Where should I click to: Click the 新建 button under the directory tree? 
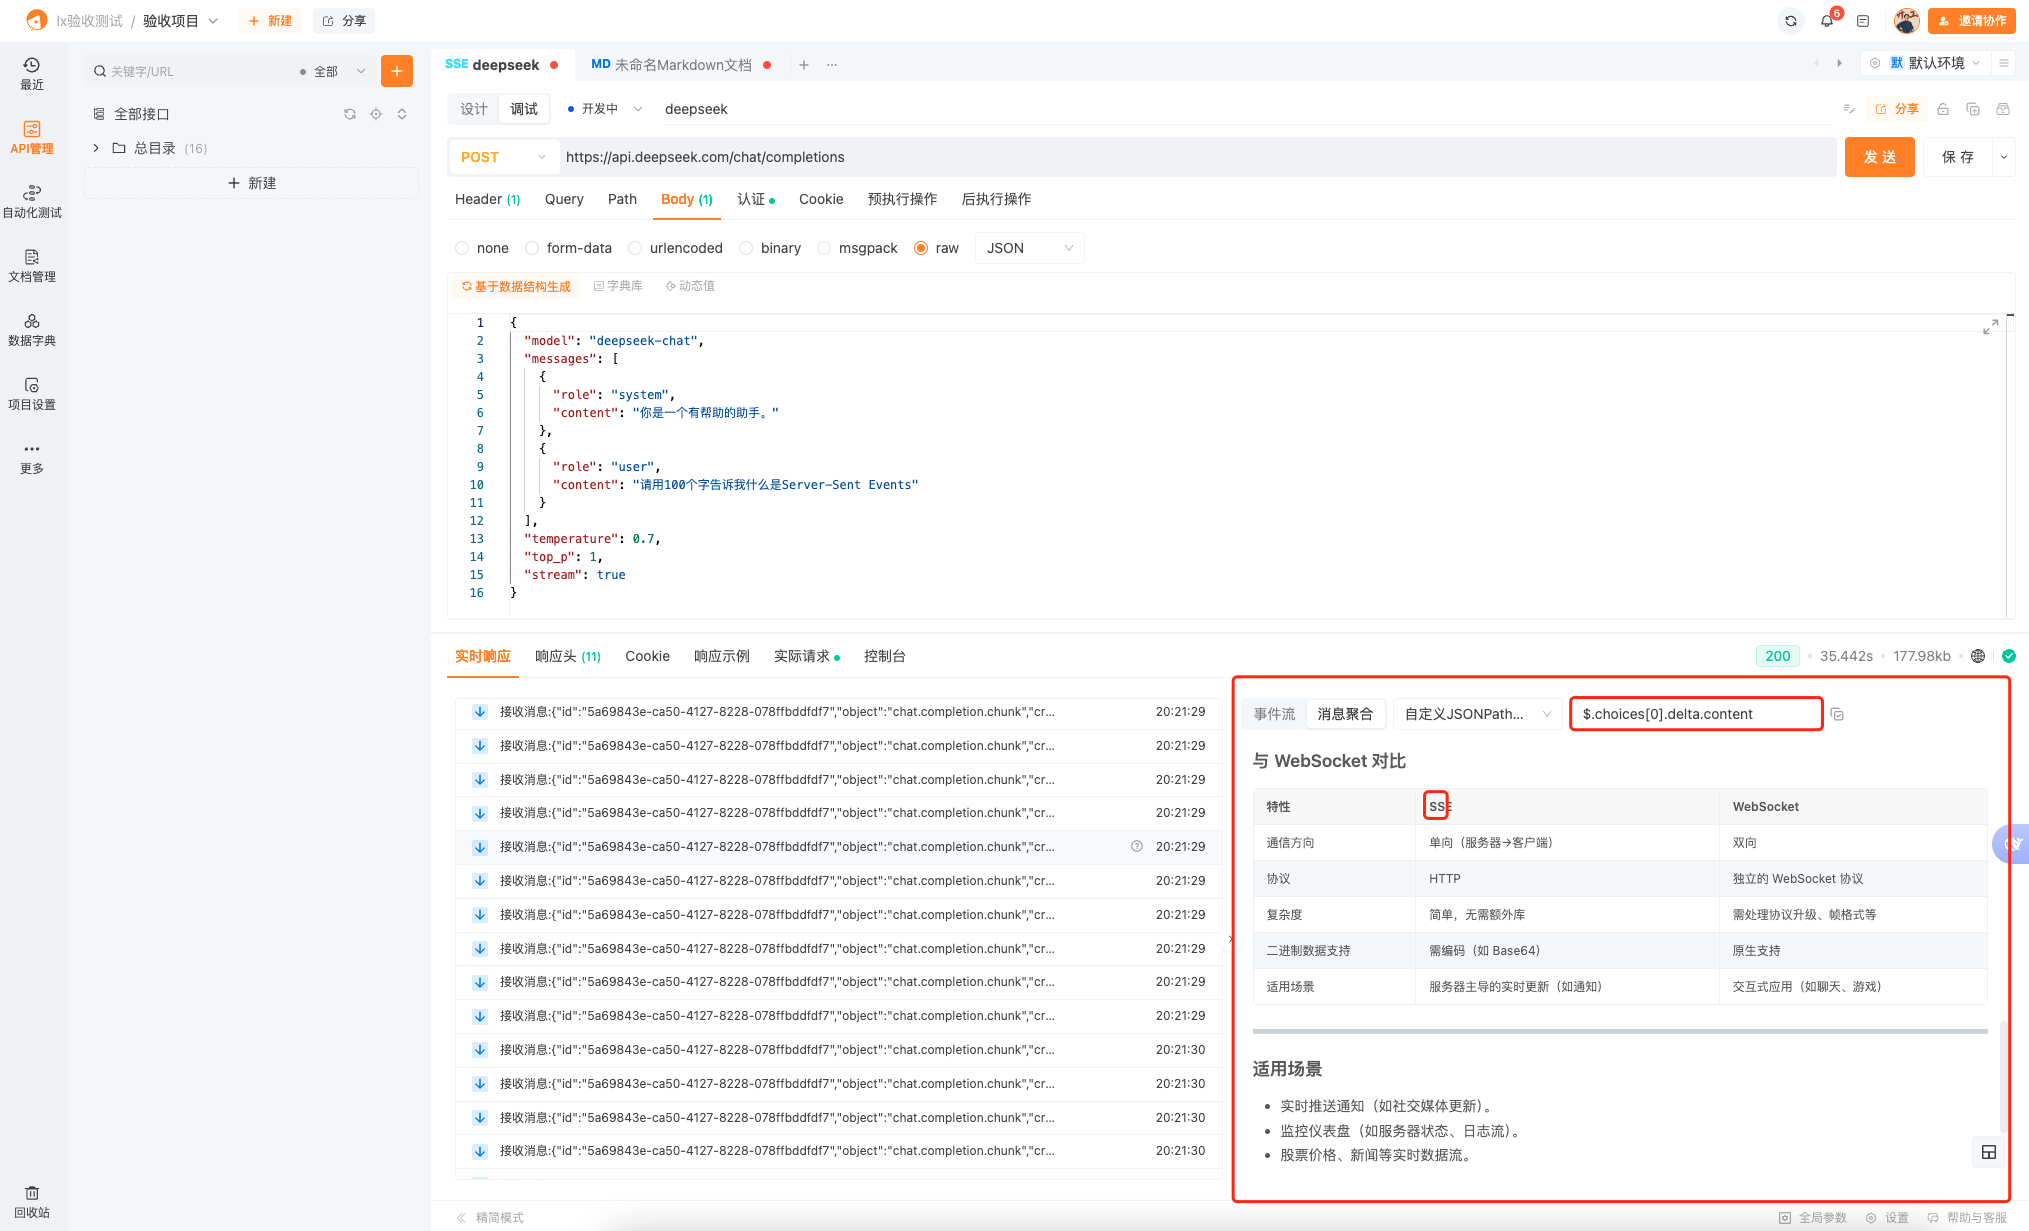(x=251, y=183)
